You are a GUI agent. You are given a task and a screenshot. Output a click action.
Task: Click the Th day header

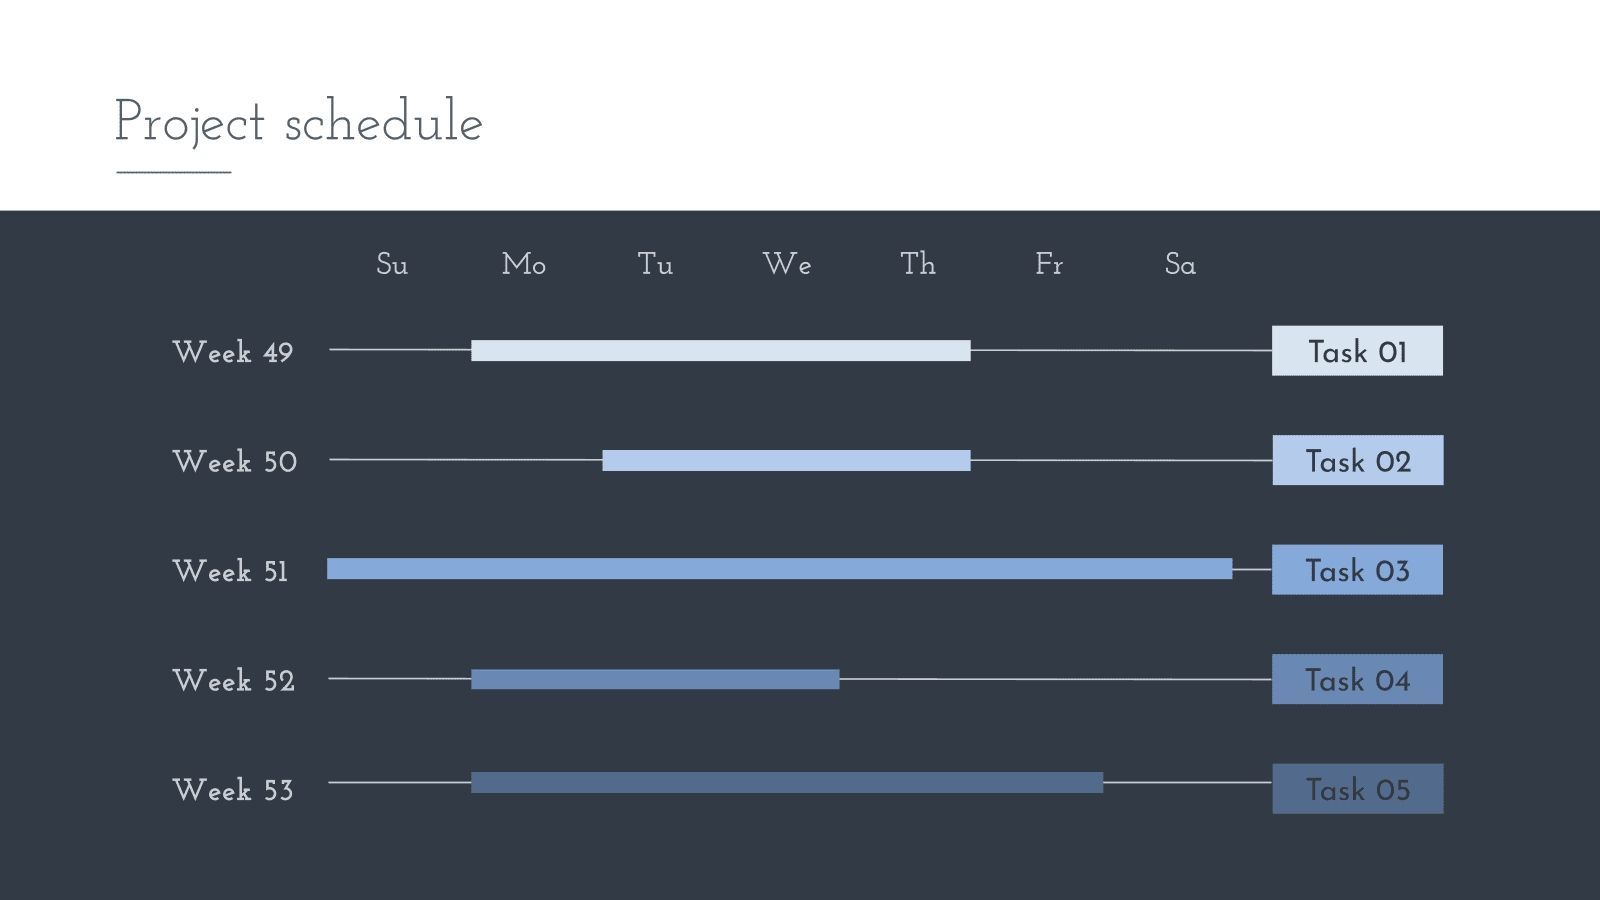918,264
